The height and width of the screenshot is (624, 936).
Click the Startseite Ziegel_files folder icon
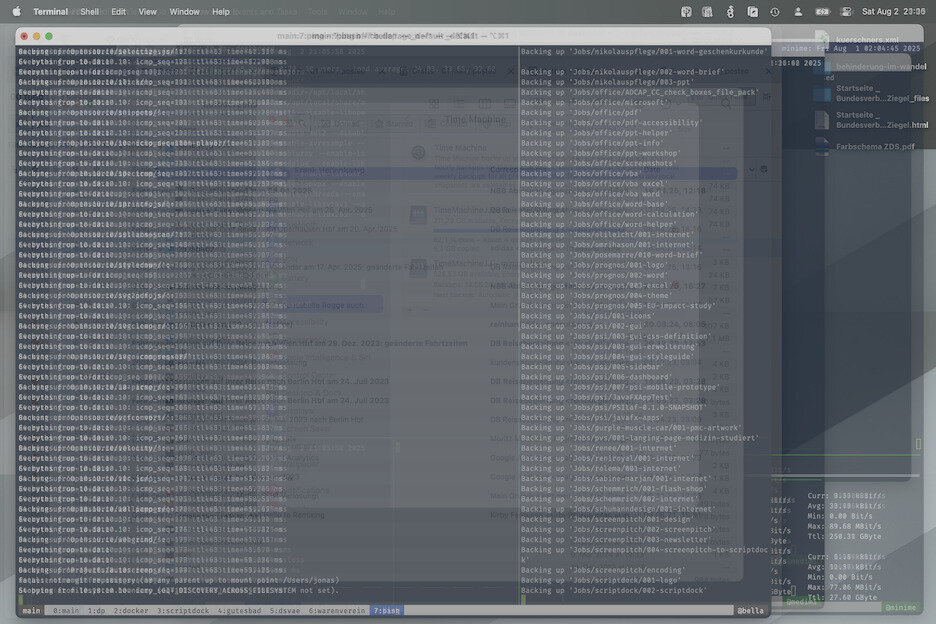pyautogui.click(x=821, y=93)
